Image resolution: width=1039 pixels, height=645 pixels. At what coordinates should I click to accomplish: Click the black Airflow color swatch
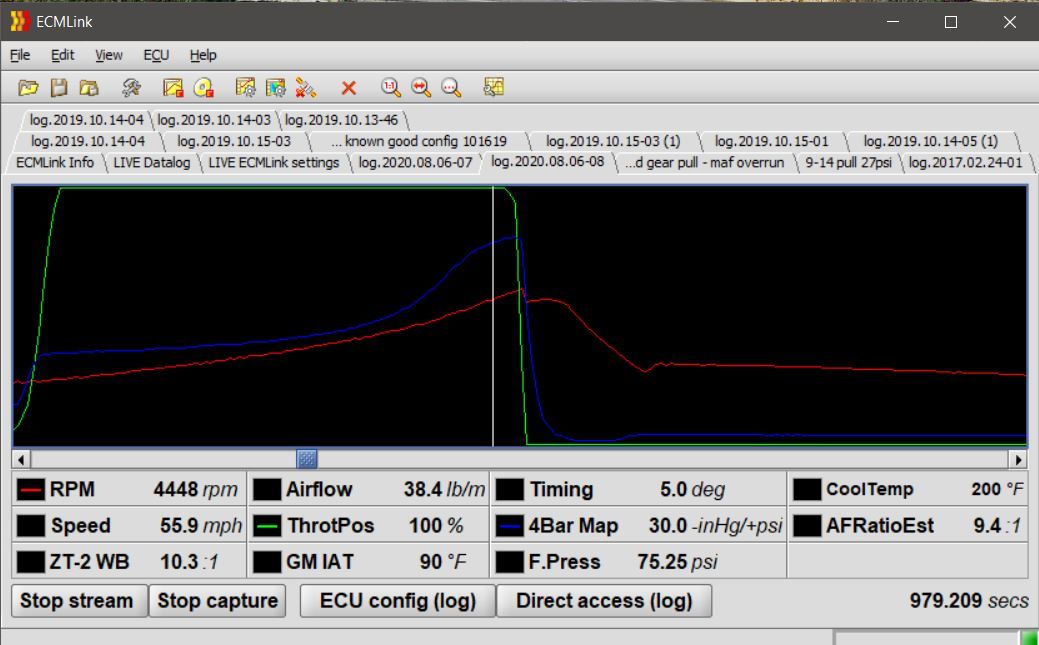point(268,490)
